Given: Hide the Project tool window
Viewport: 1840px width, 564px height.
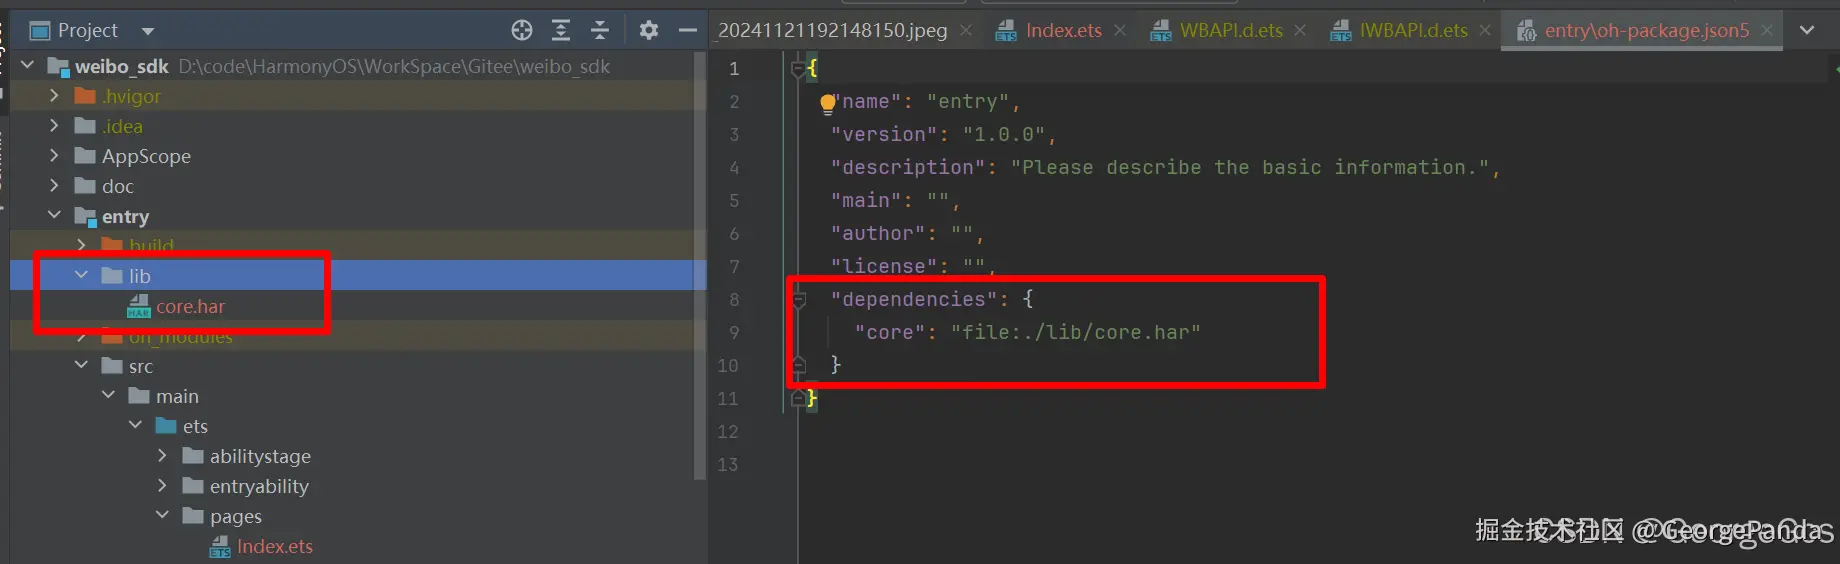Looking at the screenshot, I should (687, 30).
